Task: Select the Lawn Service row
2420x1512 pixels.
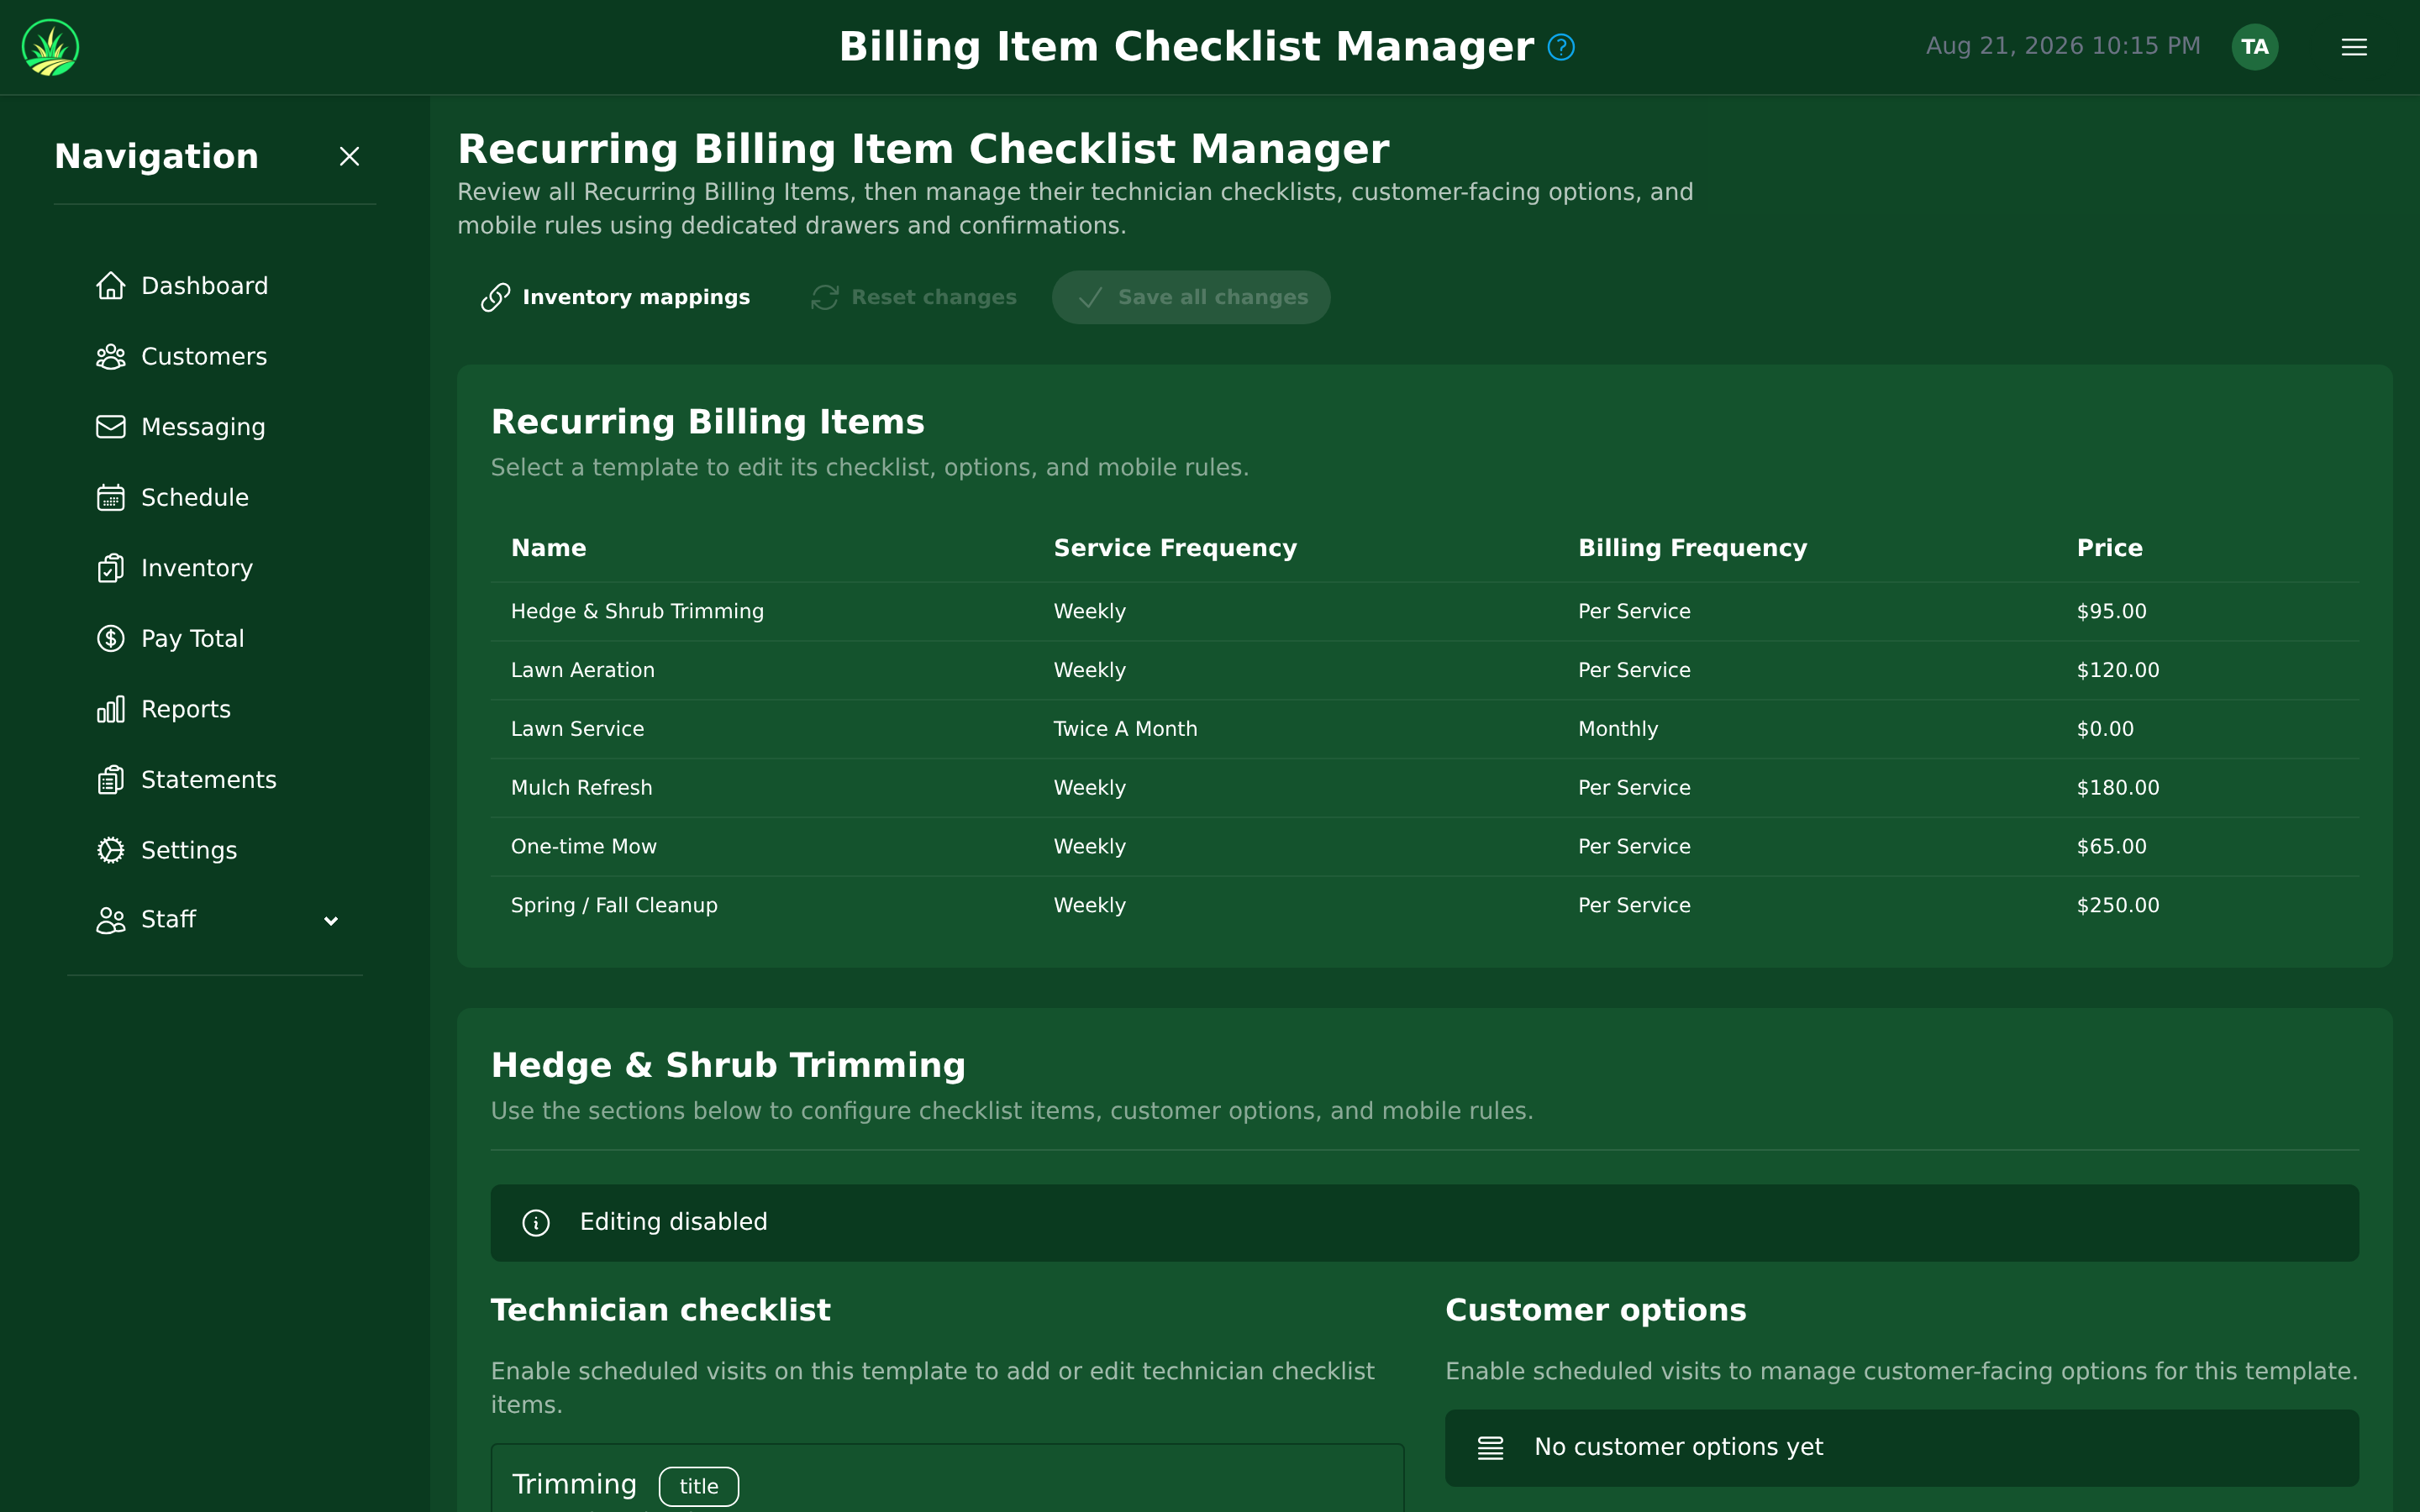Action: tap(1425, 729)
